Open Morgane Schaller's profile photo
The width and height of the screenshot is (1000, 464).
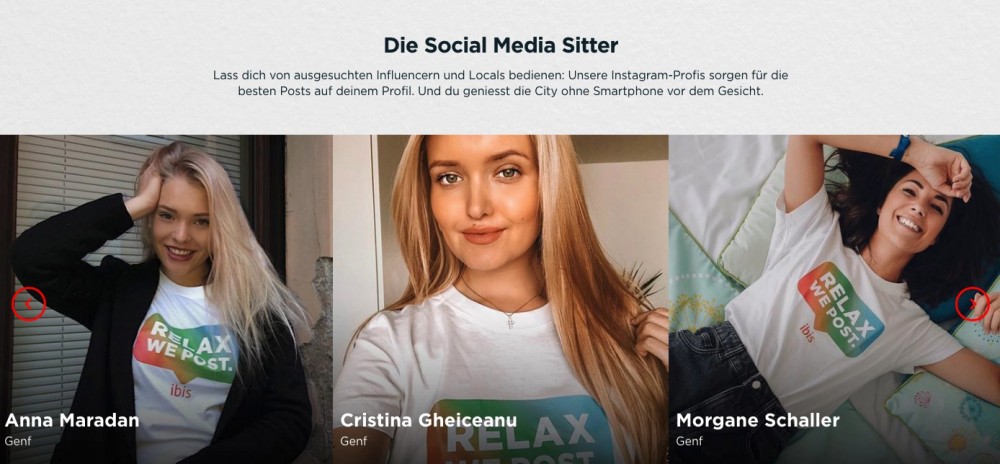tap(835, 299)
